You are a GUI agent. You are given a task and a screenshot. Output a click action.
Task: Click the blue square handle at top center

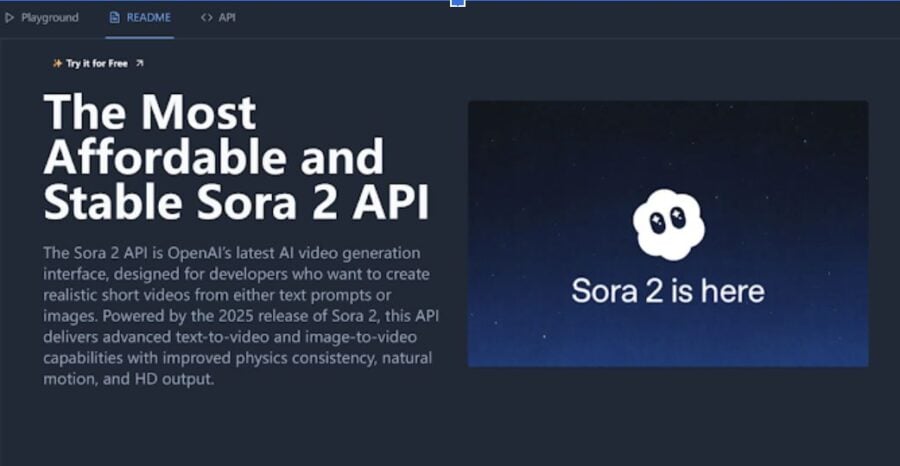tap(458, 3)
